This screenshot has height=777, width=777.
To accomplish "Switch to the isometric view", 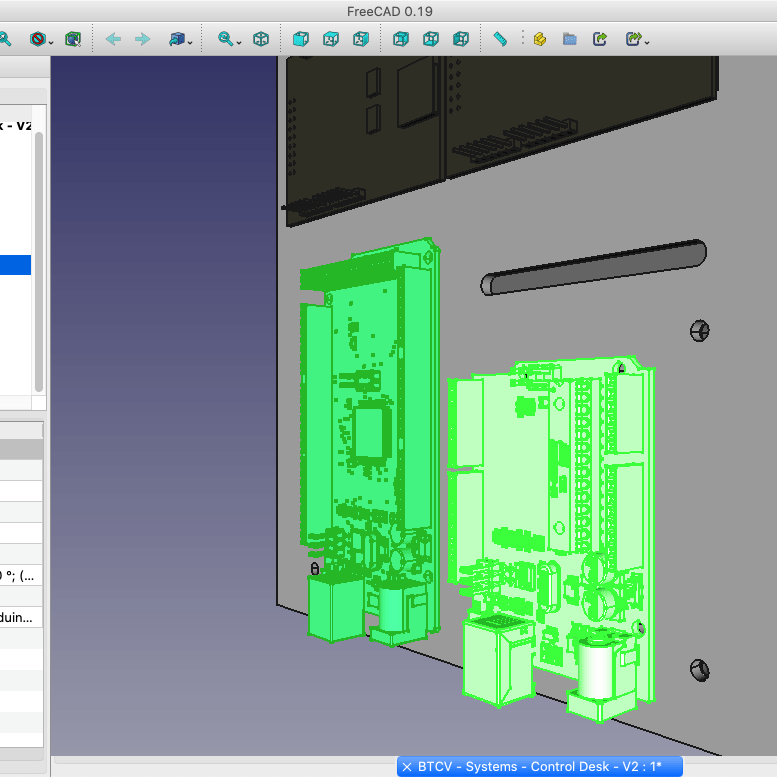I will 261,39.
